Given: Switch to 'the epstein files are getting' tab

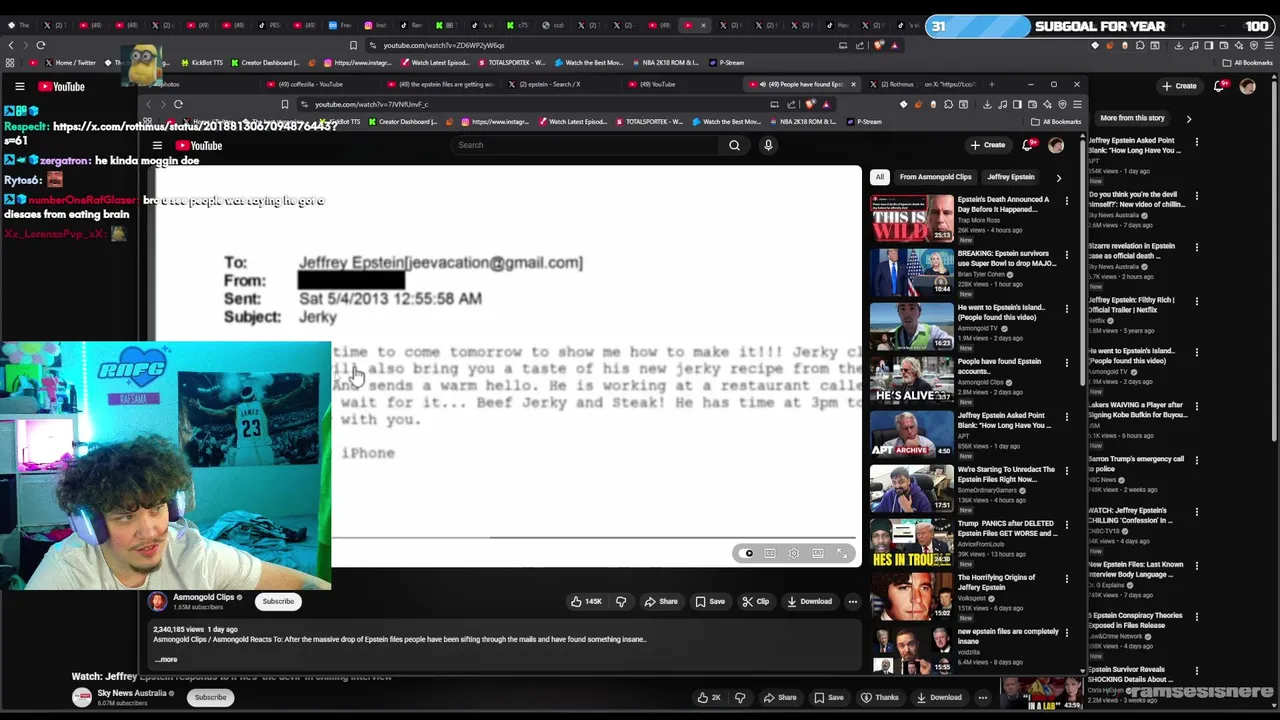Looking at the screenshot, I should coord(440,84).
